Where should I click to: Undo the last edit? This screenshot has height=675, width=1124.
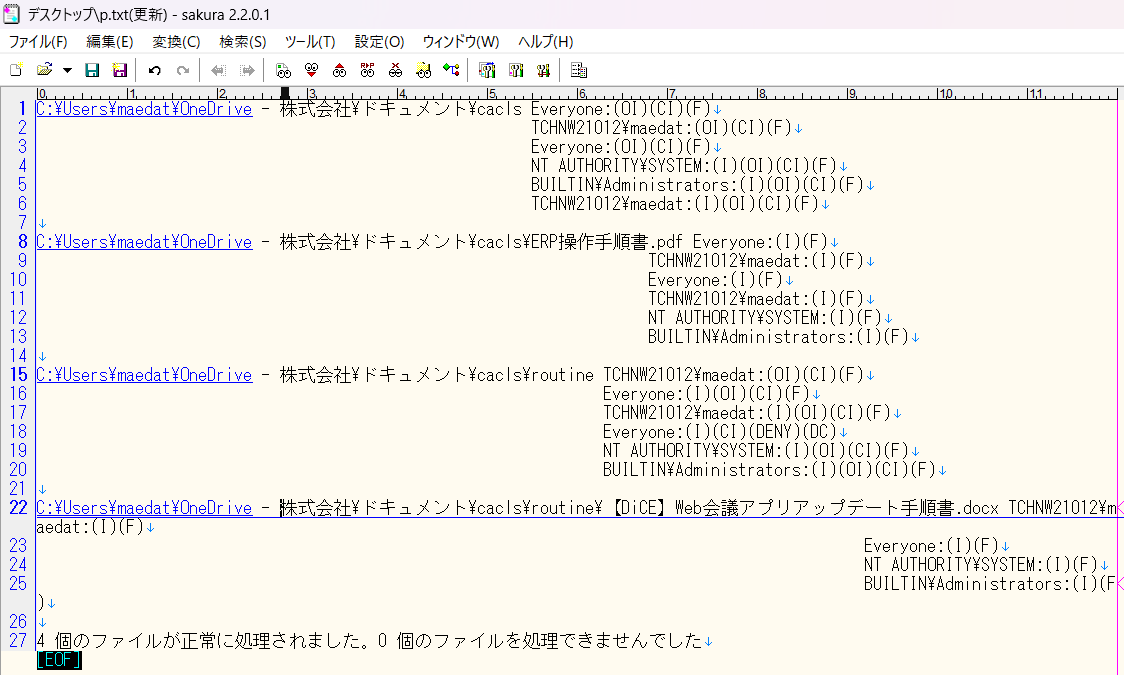152,69
